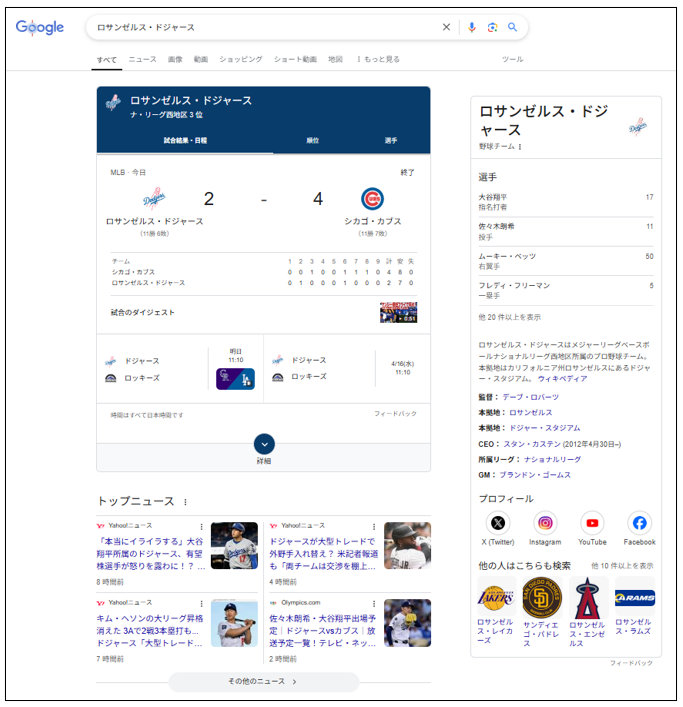
Task: Open the ナショナルリーグ link
Action: tap(552, 459)
